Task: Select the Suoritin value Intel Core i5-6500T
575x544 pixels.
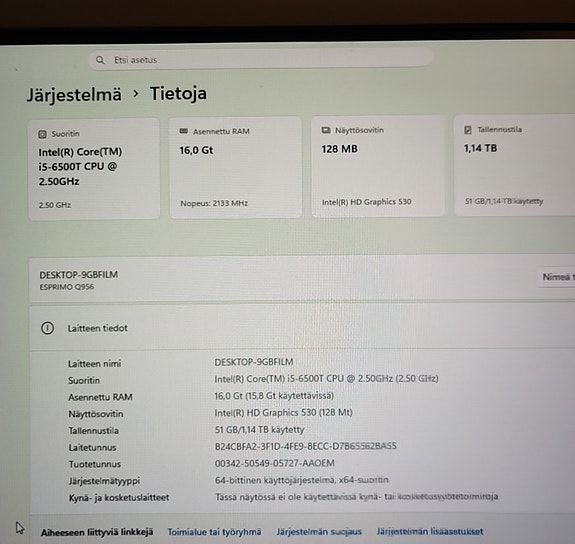Action: click(326, 379)
